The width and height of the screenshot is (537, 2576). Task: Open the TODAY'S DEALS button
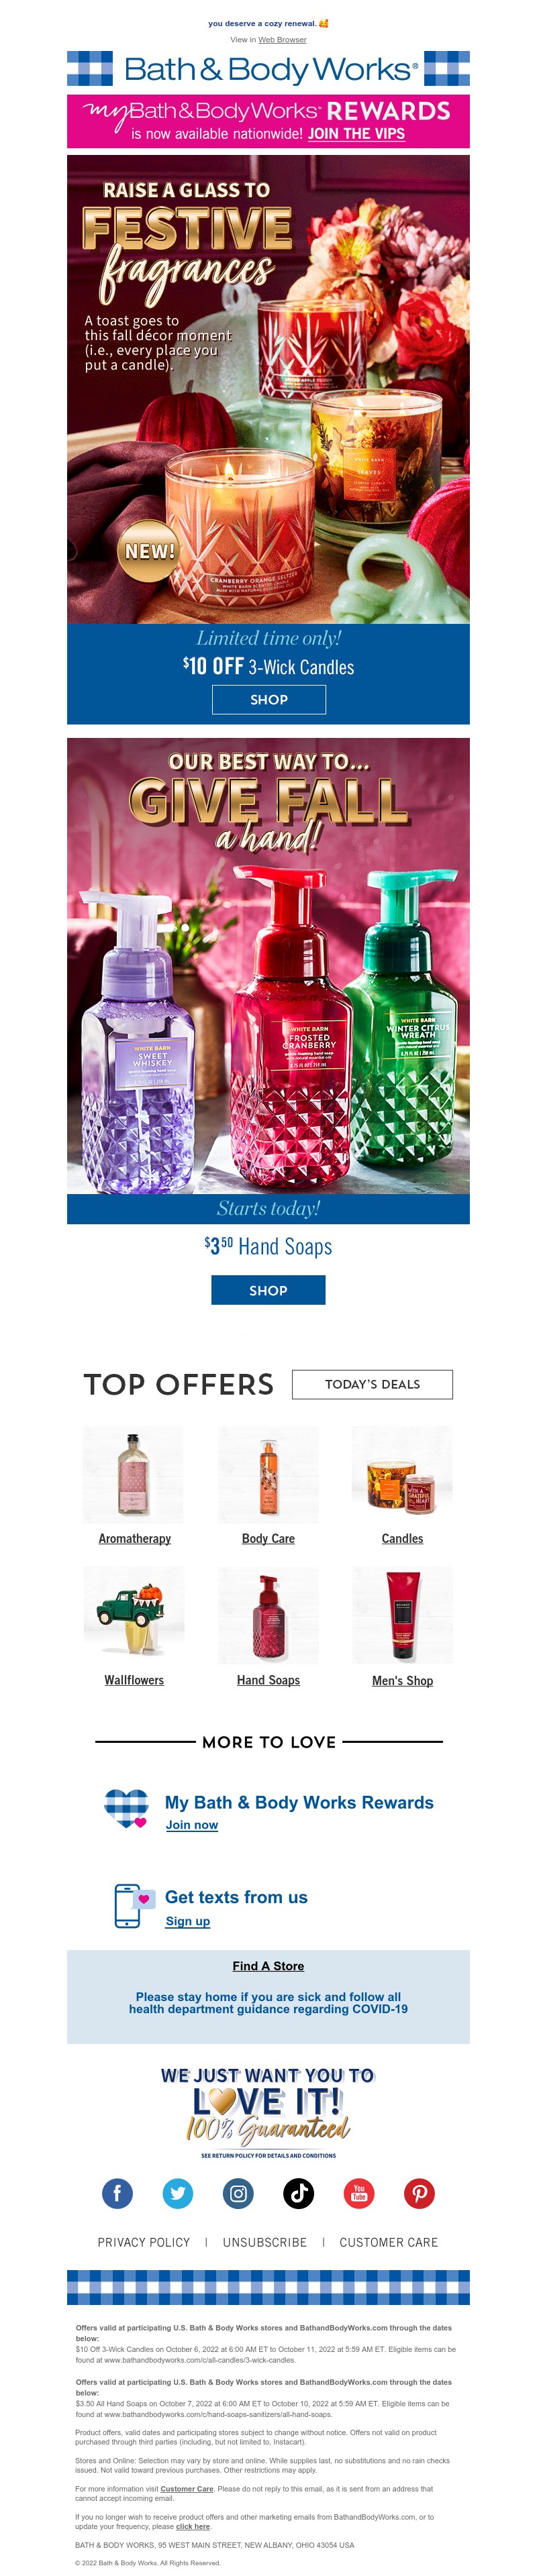372,1384
